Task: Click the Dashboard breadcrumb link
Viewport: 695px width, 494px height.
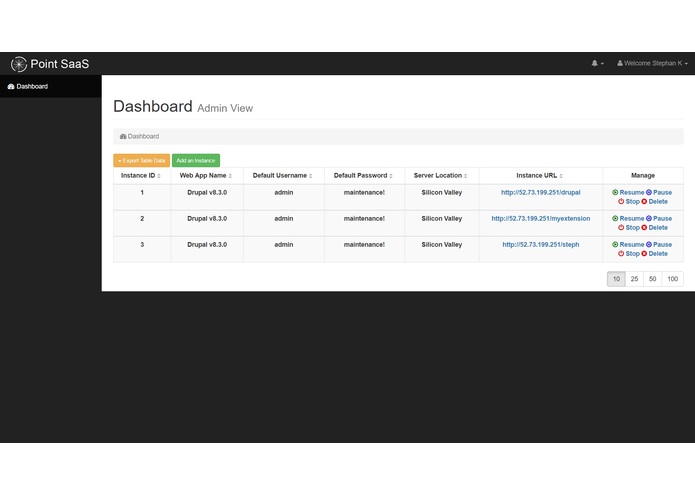Action: click(139, 136)
